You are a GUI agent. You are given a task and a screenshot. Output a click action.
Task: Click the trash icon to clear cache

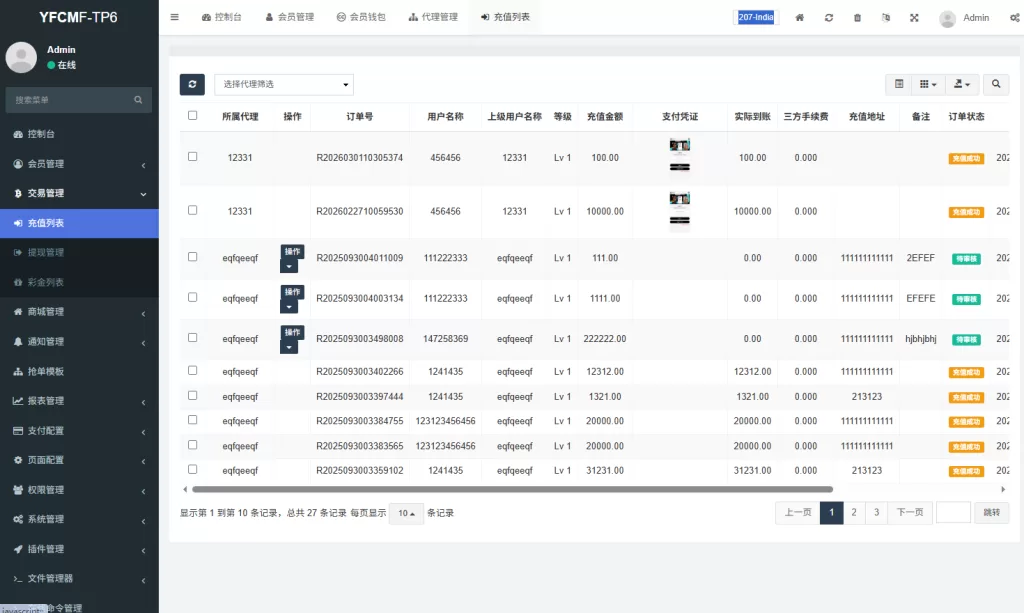[857, 18]
